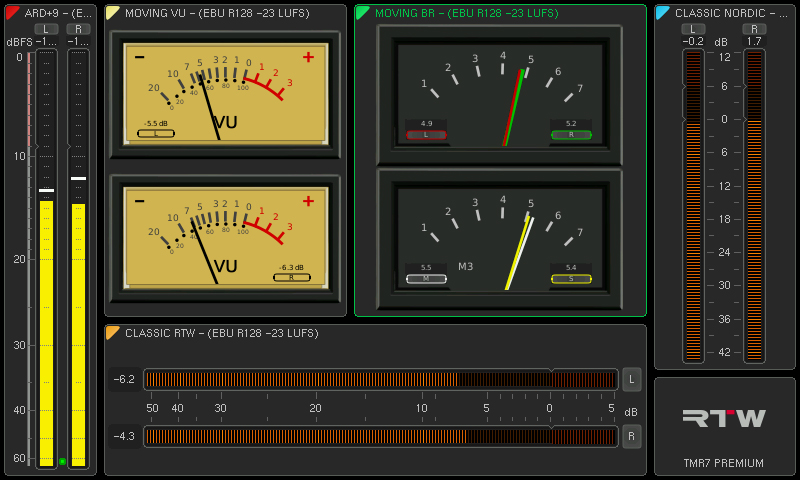The width and height of the screenshot is (800, 480).
Task: Click the -4.3 readout beside R bargraph
Action: 125,436
